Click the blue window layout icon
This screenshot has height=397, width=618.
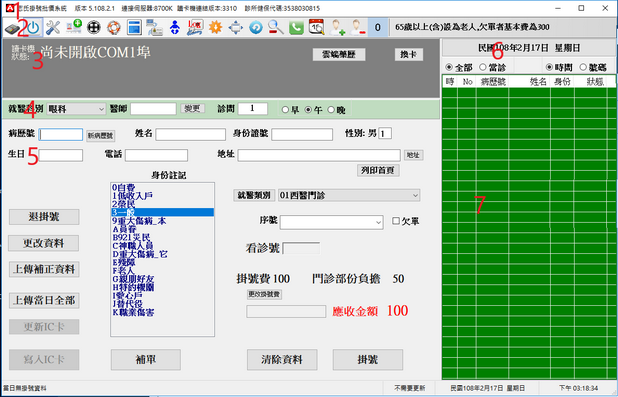pyautogui.click(x=134, y=27)
